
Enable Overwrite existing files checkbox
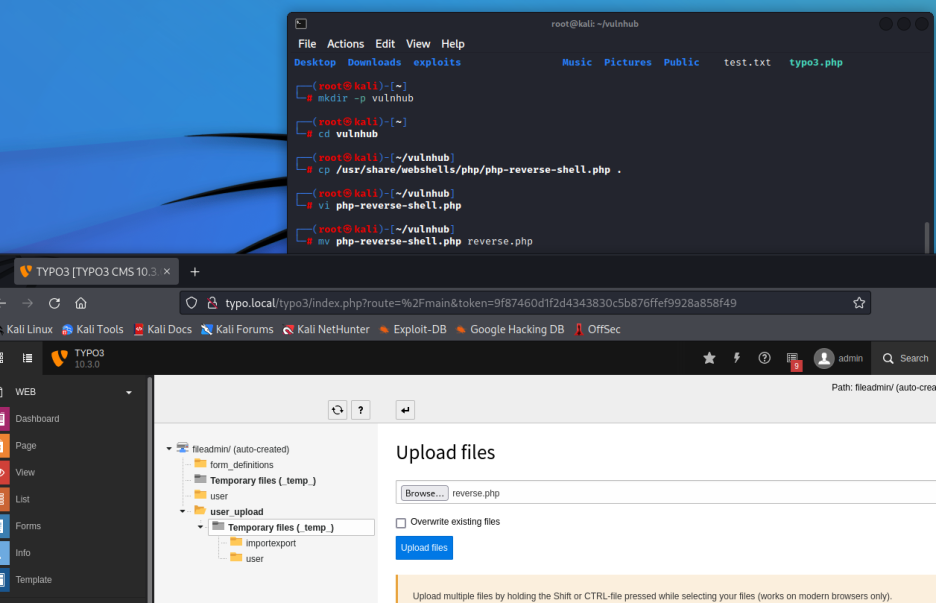pyautogui.click(x=401, y=522)
